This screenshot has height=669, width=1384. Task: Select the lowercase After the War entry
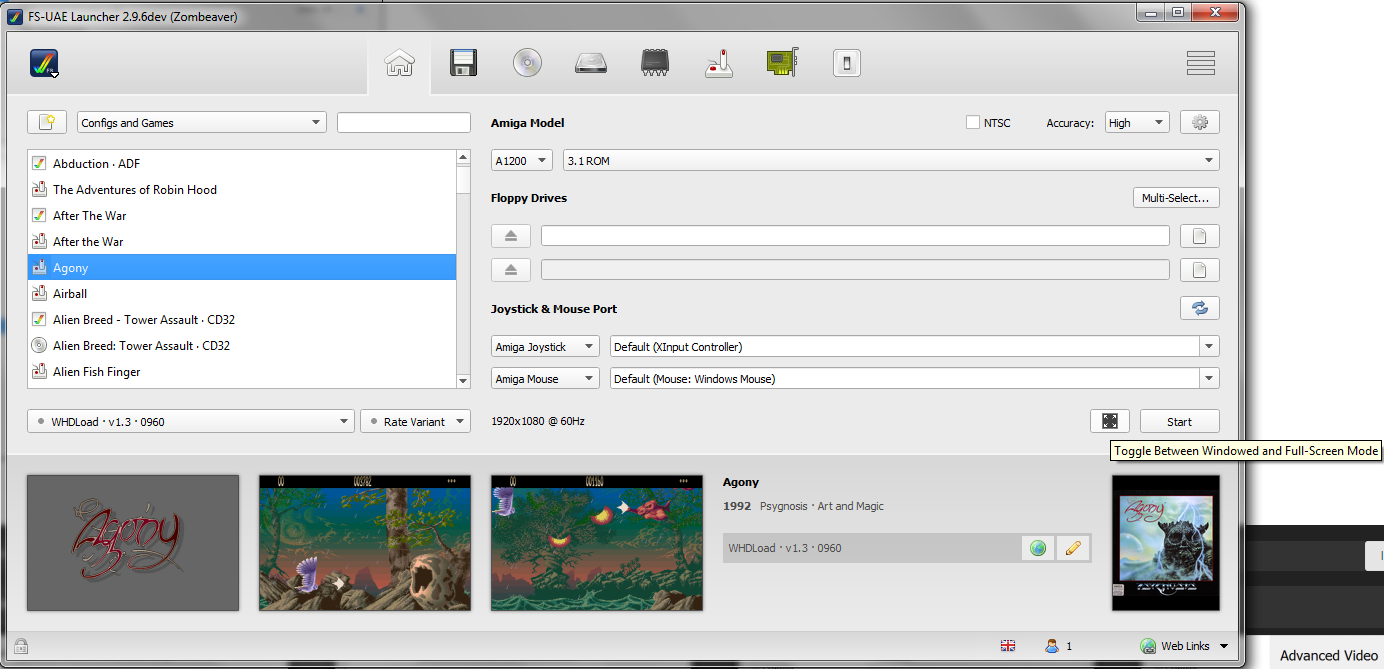pyautogui.click(x=242, y=241)
